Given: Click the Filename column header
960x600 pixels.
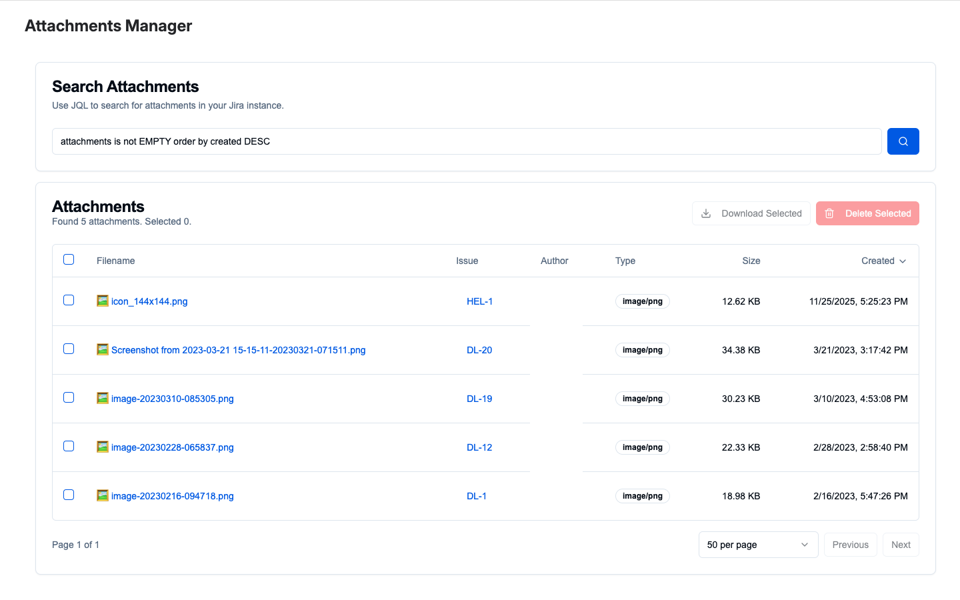Looking at the screenshot, I should (116, 261).
